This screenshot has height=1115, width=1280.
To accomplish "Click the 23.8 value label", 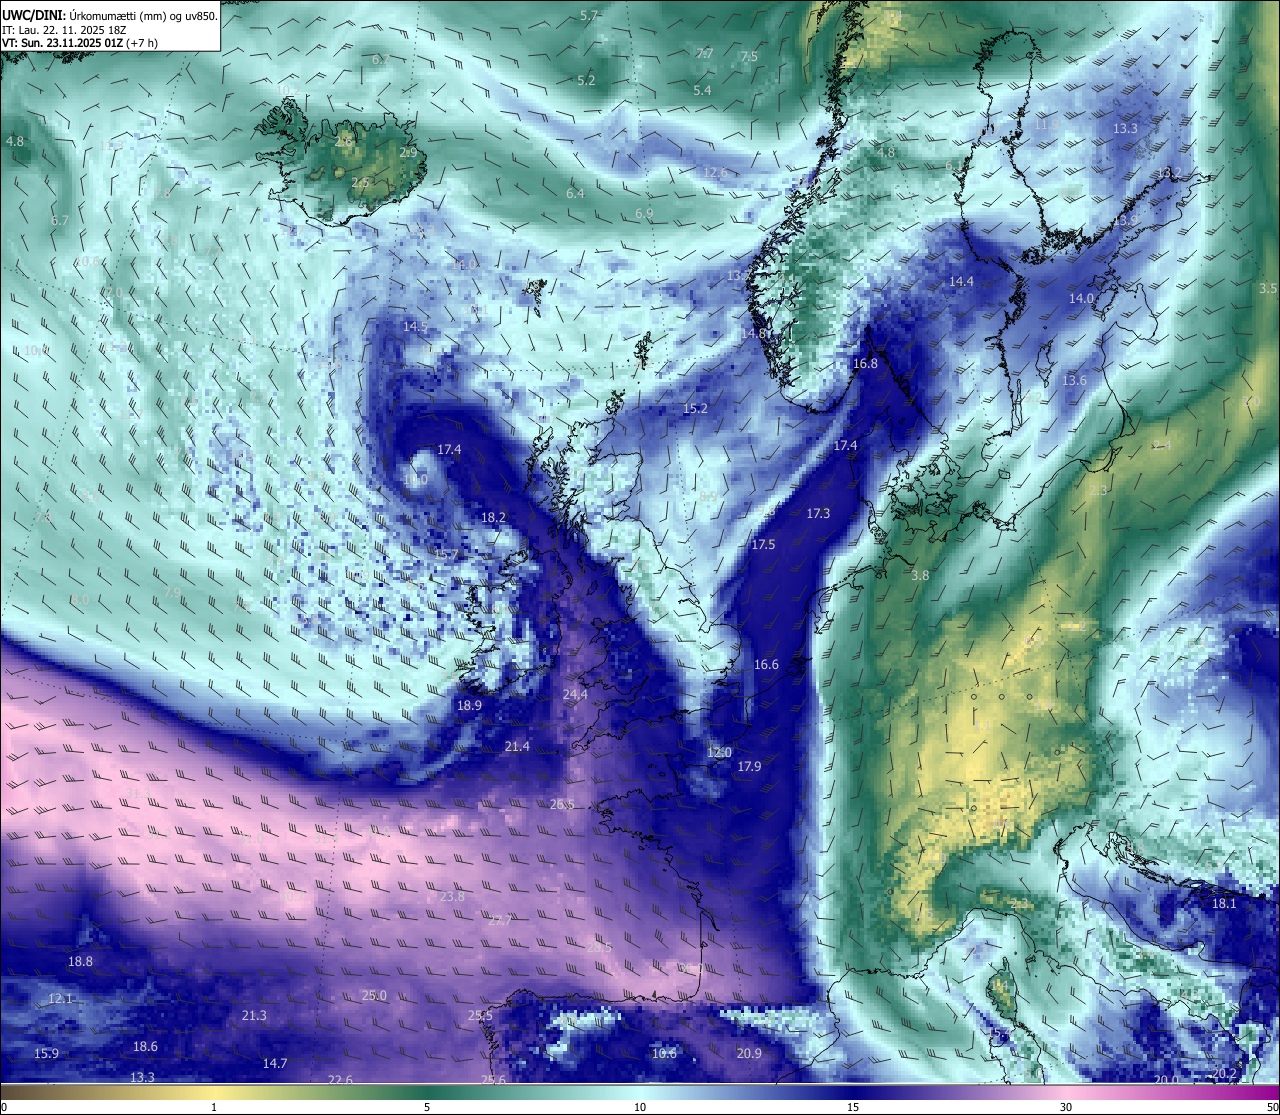I will 452,896.
